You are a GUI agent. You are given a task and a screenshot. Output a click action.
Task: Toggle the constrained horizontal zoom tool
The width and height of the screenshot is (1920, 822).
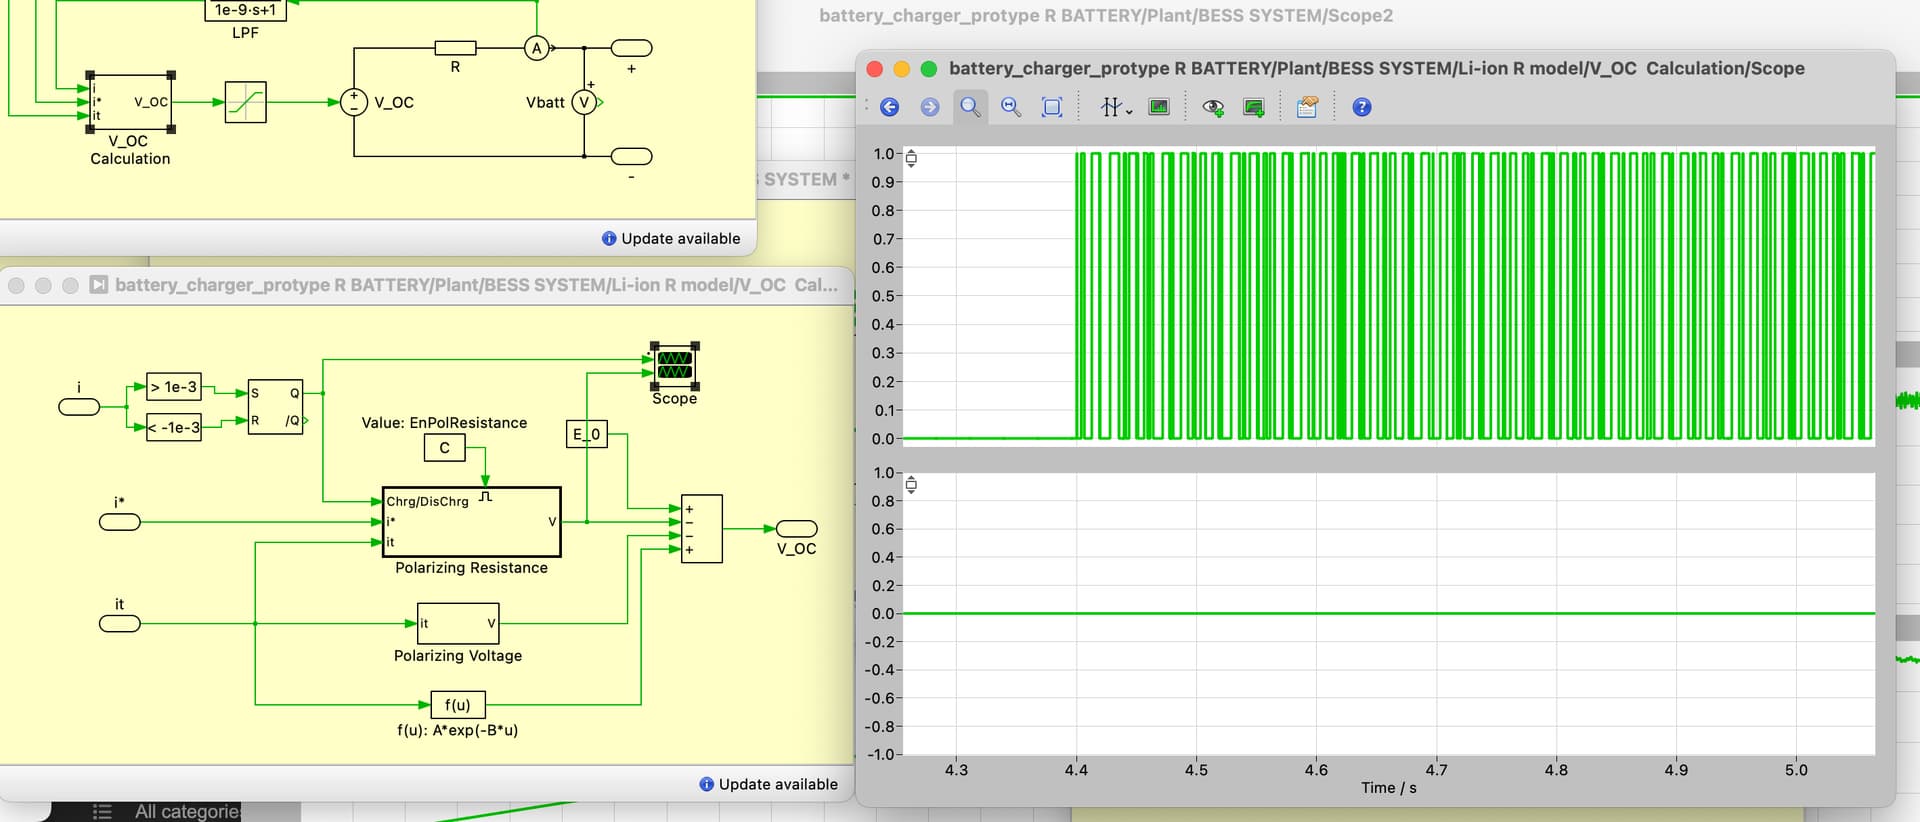click(x=1011, y=107)
